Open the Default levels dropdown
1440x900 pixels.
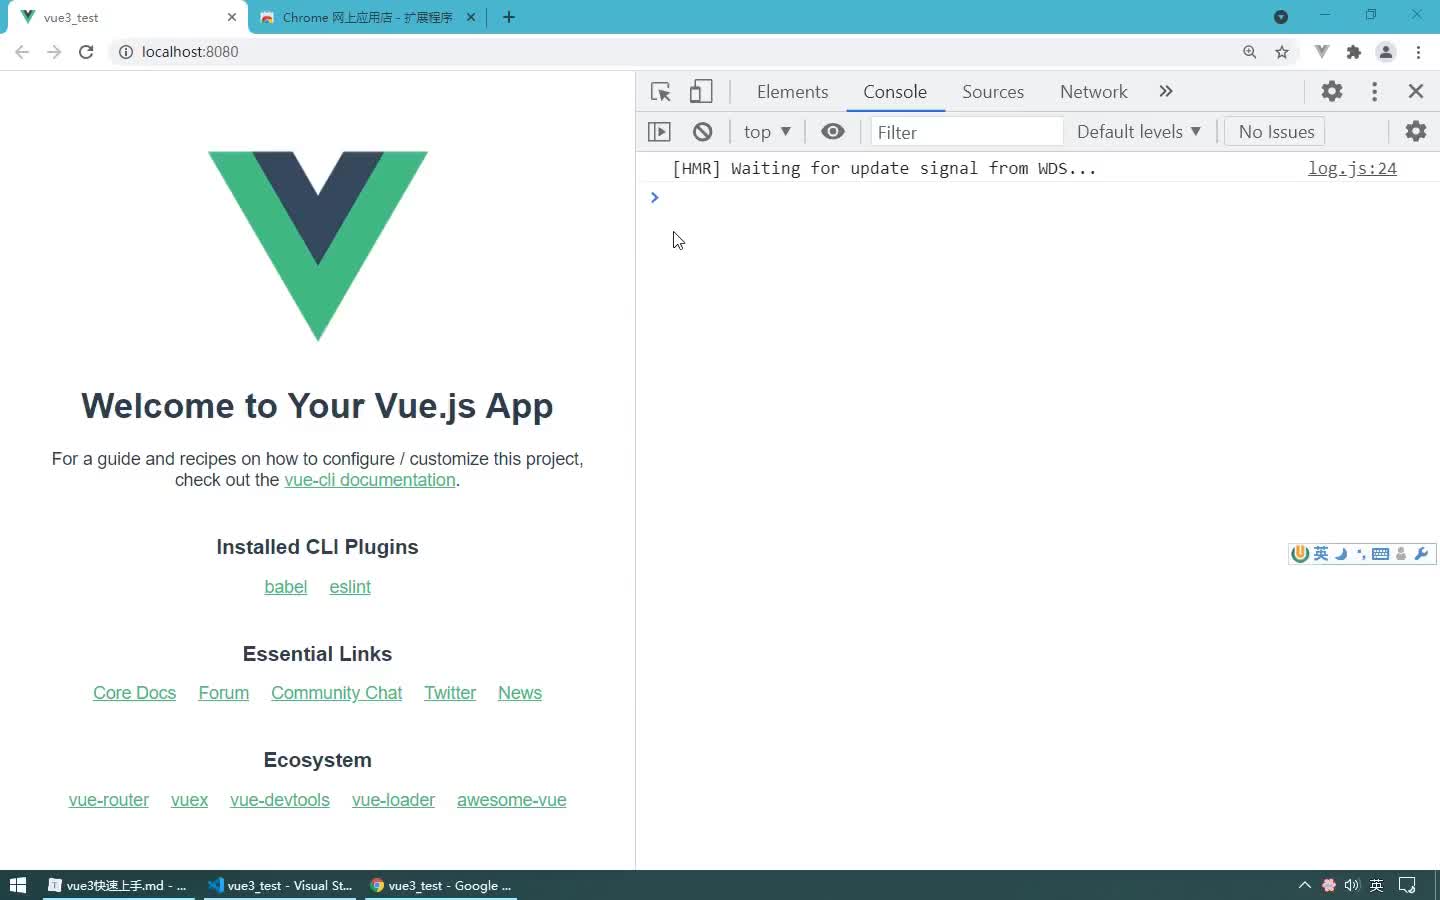[1139, 132]
